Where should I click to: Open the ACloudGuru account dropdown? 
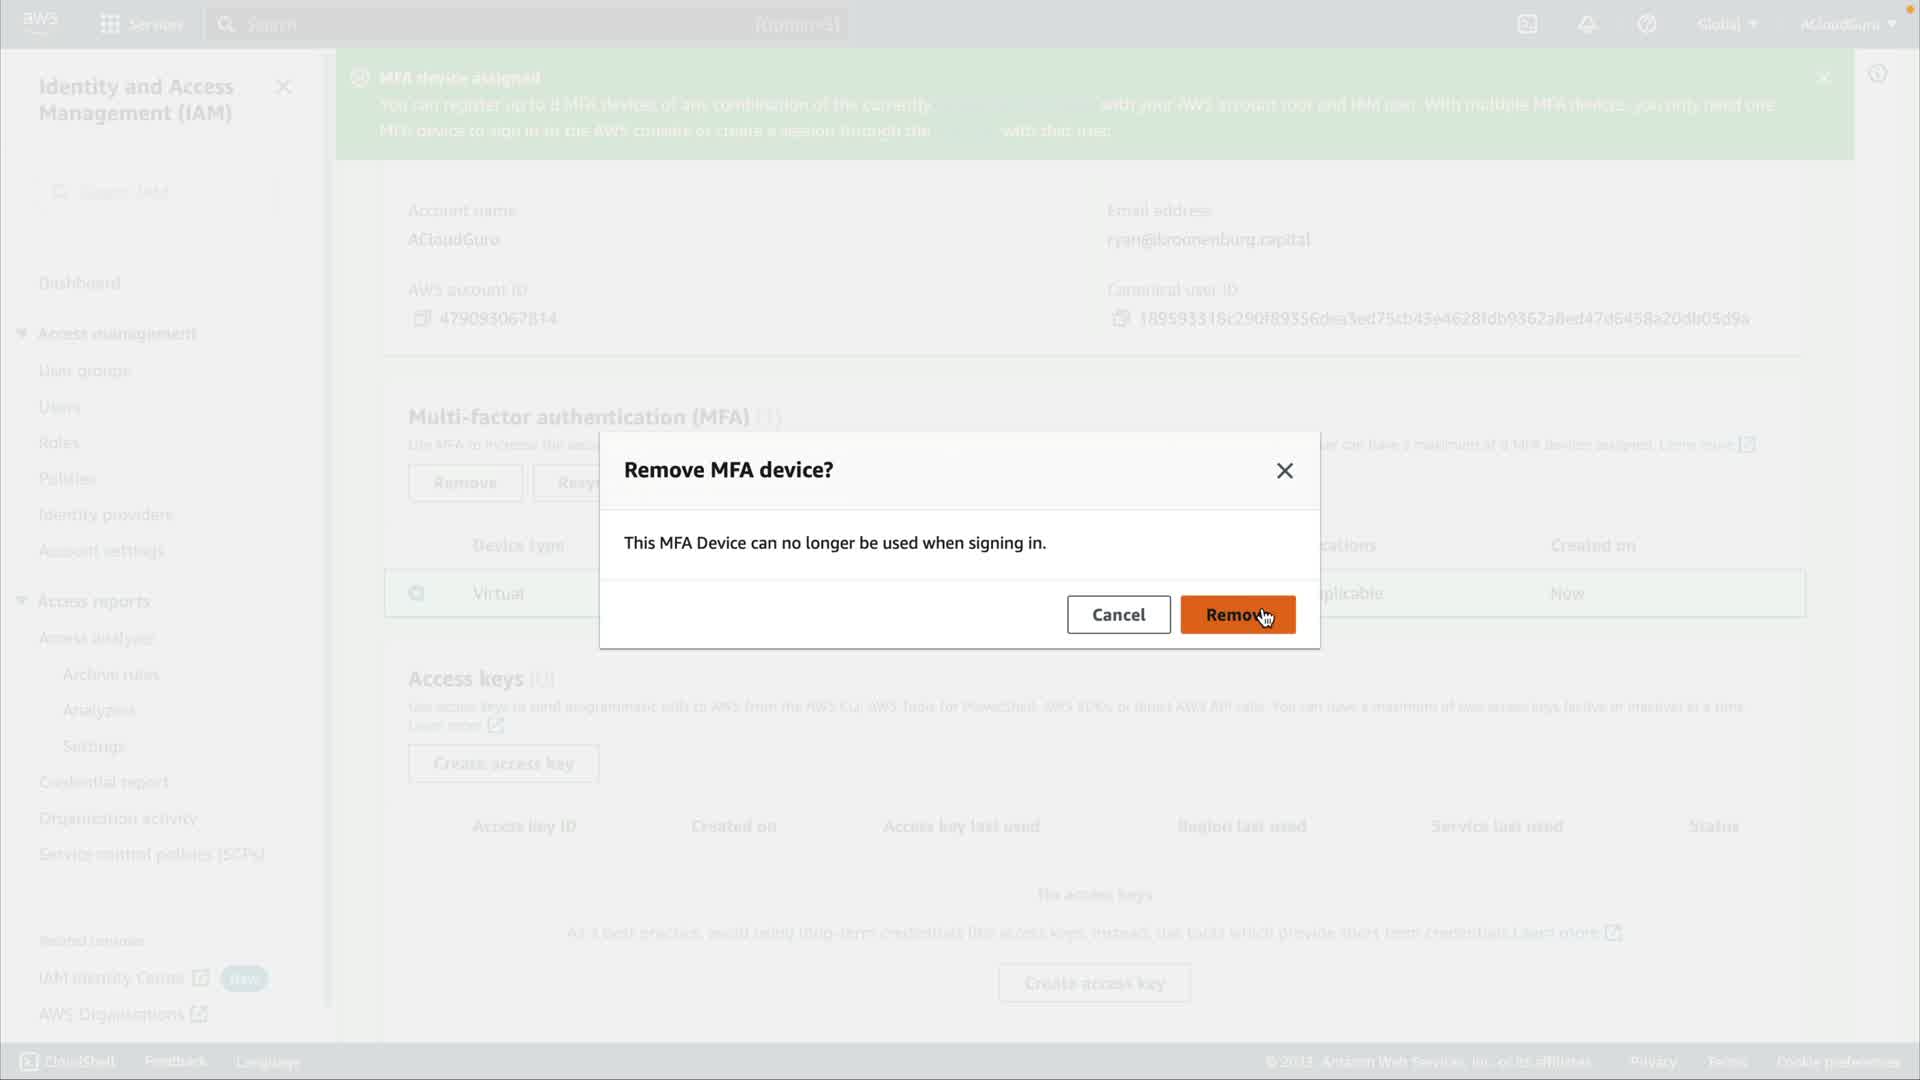[x=1847, y=24]
